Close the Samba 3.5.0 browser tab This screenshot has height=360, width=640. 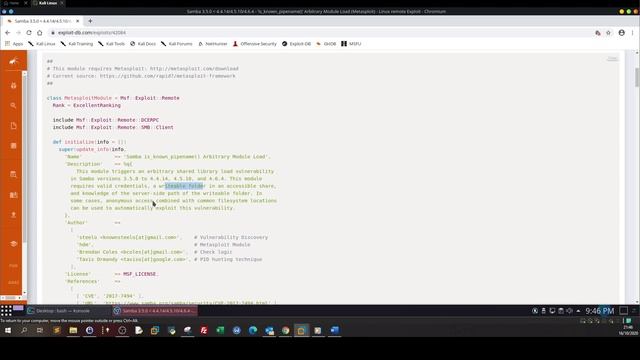click(x=78, y=21)
